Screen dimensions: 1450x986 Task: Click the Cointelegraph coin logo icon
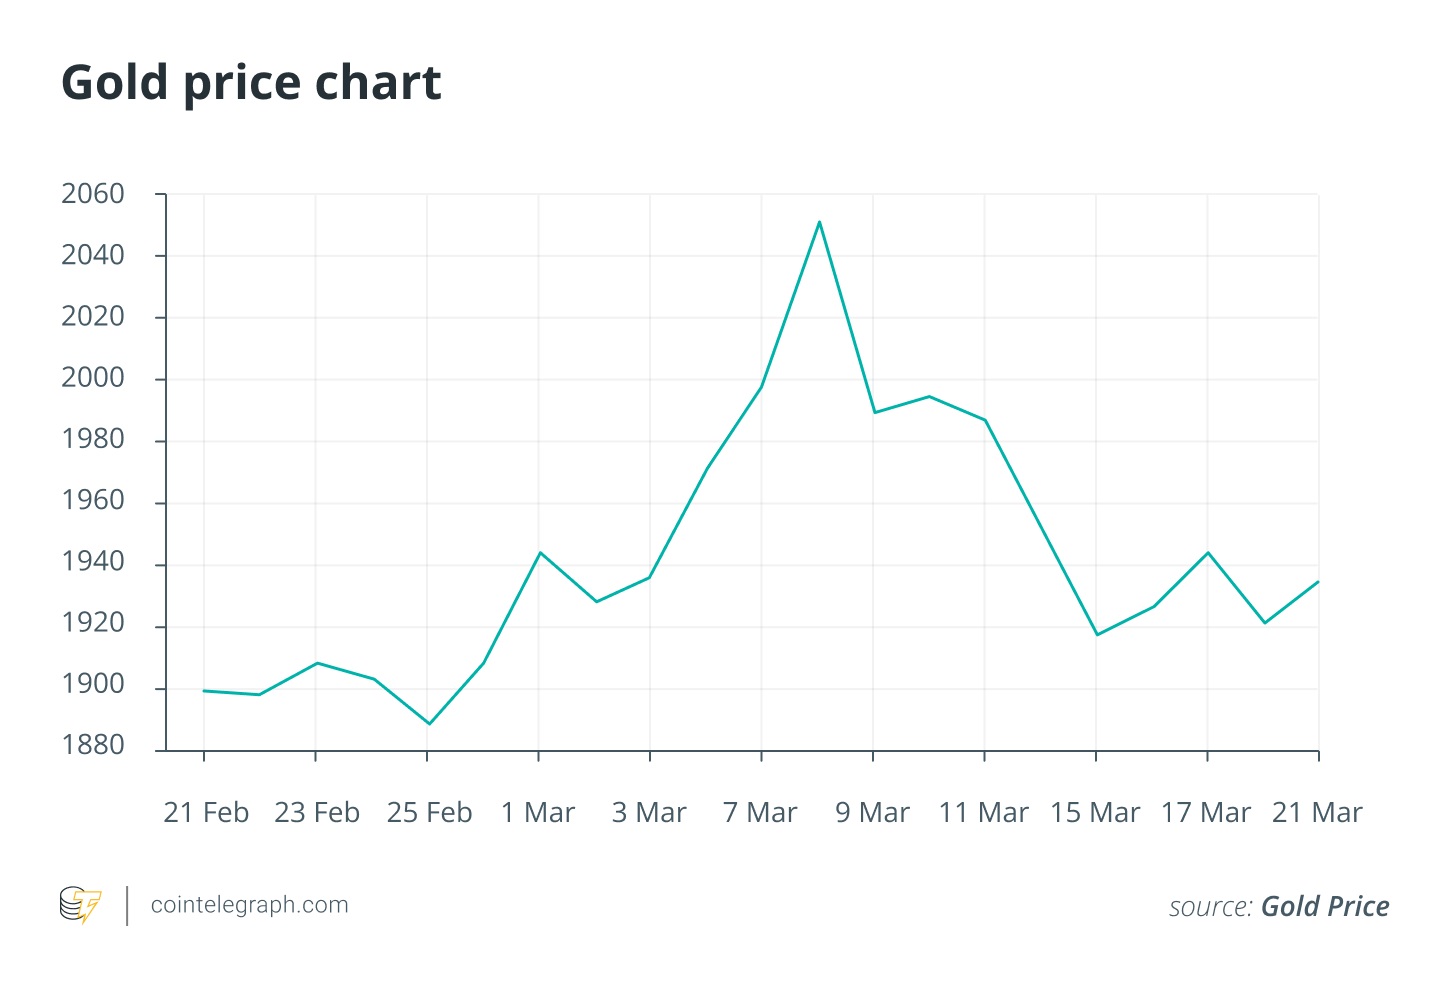[x=80, y=905]
